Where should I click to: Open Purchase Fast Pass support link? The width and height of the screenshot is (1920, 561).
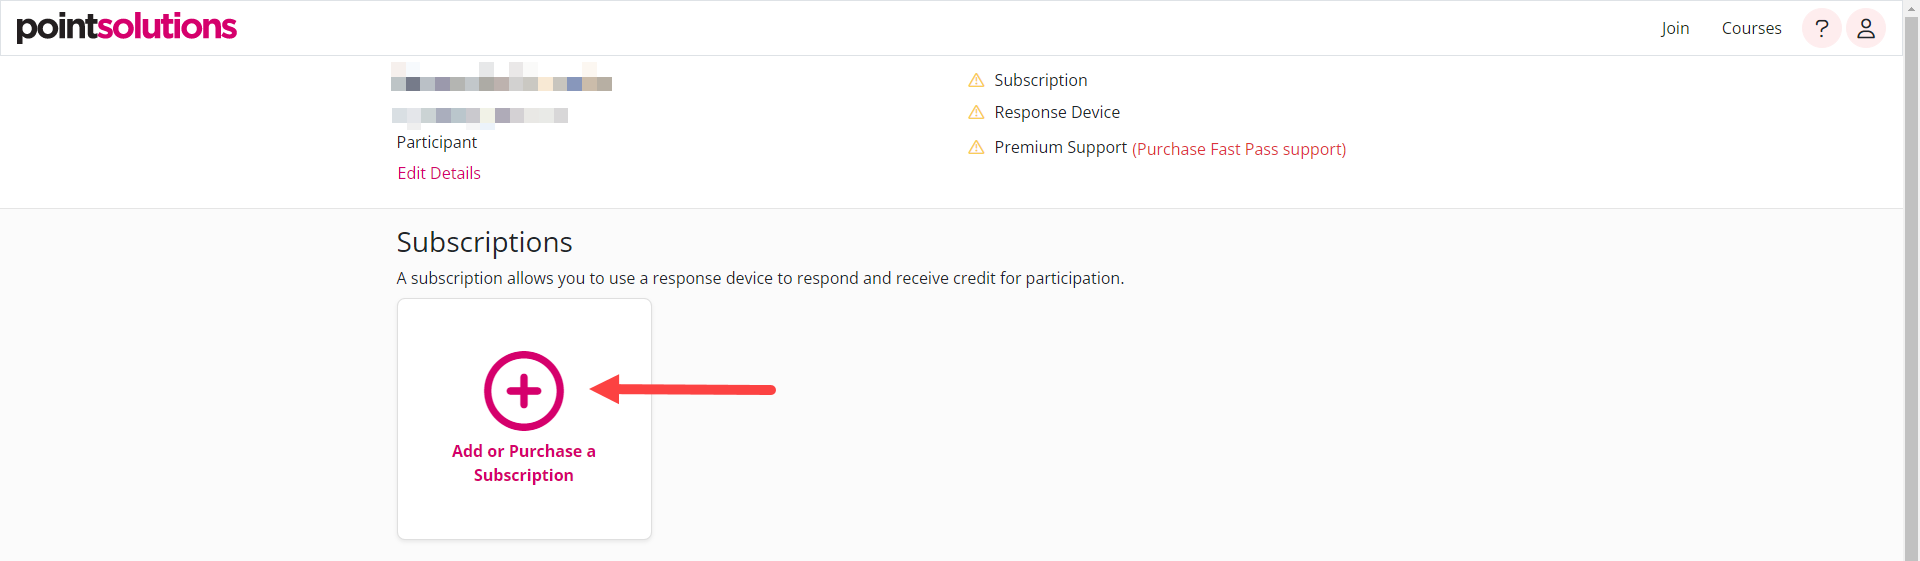1239,149
